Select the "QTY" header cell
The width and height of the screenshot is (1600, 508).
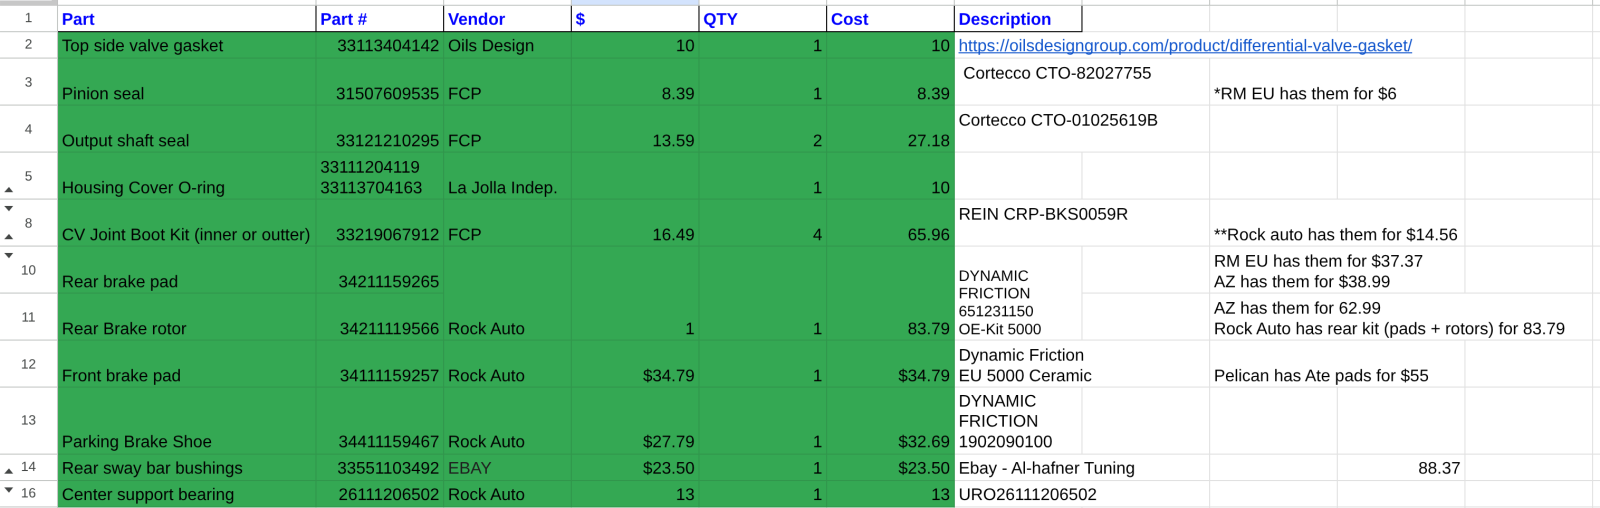pyautogui.click(x=763, y=19)
